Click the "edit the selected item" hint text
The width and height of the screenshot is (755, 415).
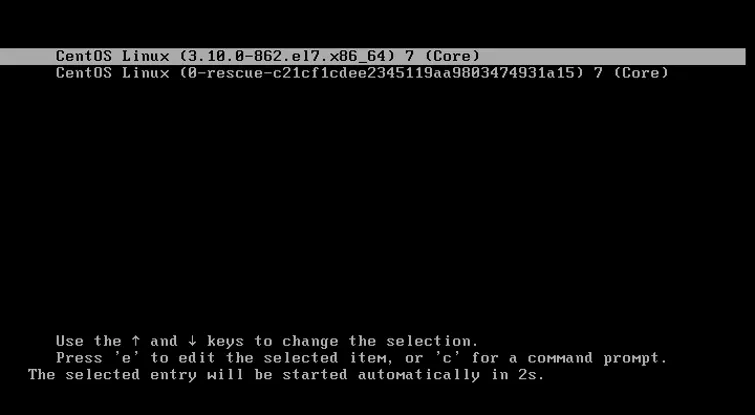(x=282, y=358)
